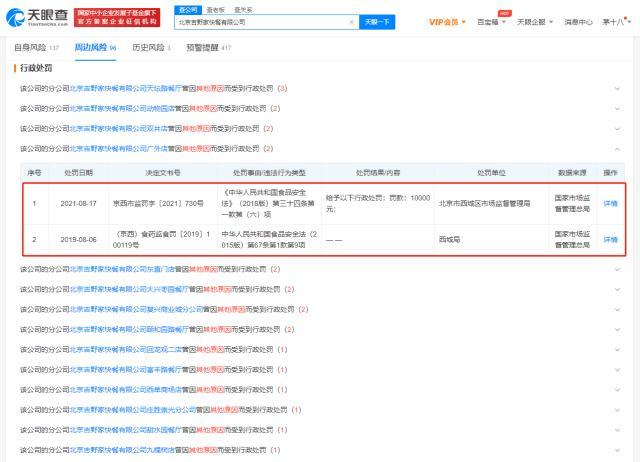Click the 处罚日期 column header
The image size is (640, 462).
pyautogui.click(x=78, y=173)
